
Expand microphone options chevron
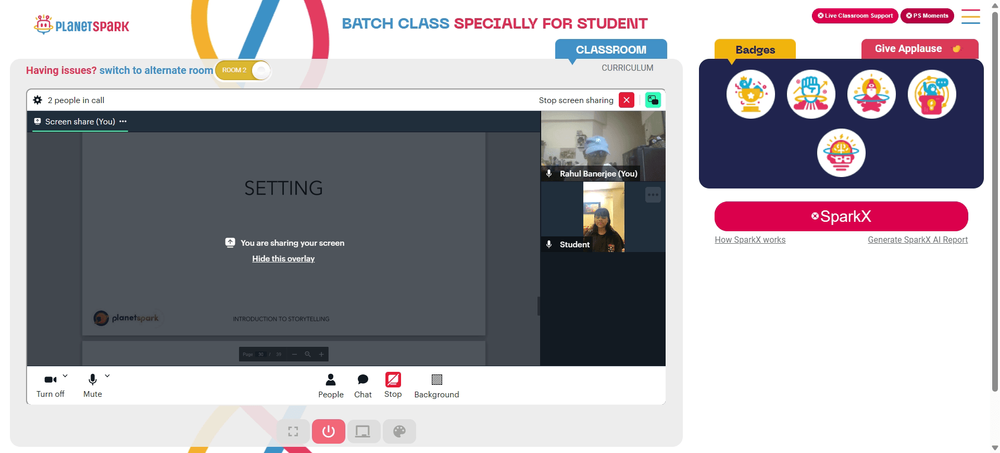click(x=107, y=376)
